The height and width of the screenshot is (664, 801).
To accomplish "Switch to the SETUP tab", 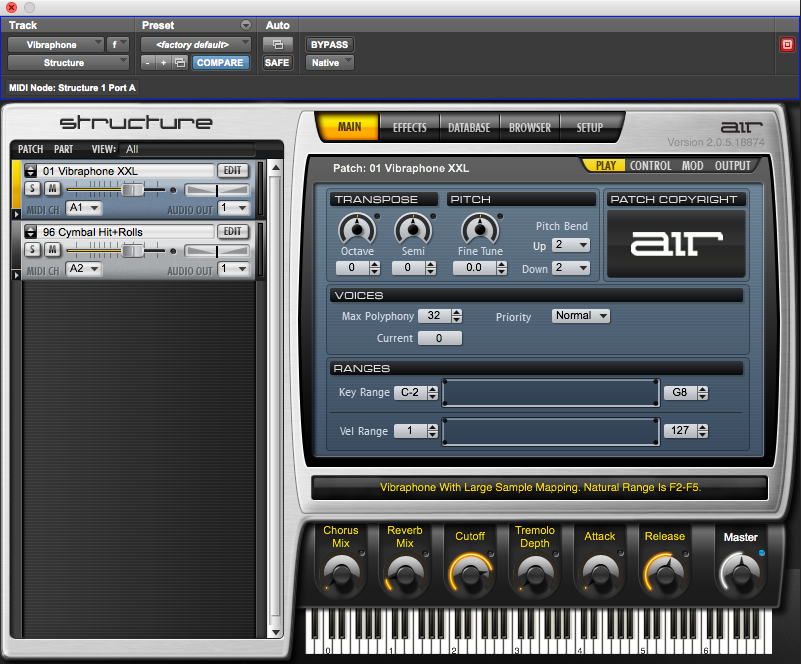I will (x=590, y=127).
